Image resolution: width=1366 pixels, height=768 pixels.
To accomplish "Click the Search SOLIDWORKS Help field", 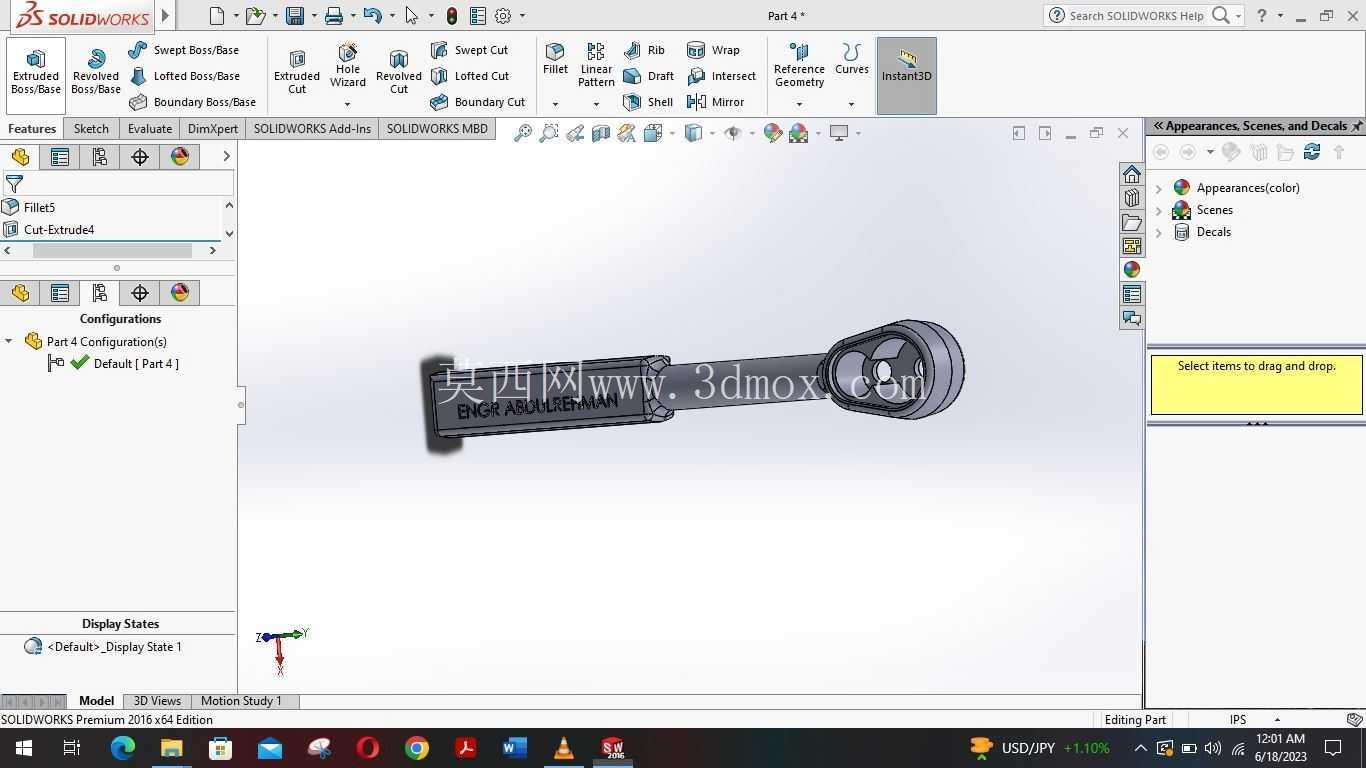I will coord(1136,16).
